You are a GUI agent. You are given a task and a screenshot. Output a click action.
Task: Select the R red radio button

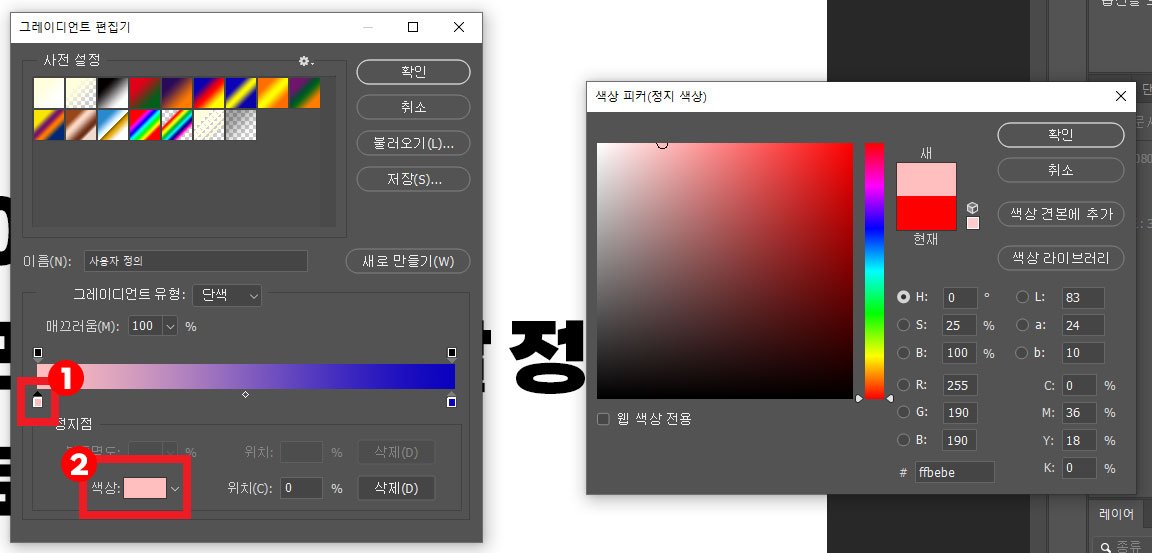click(904, 385)
